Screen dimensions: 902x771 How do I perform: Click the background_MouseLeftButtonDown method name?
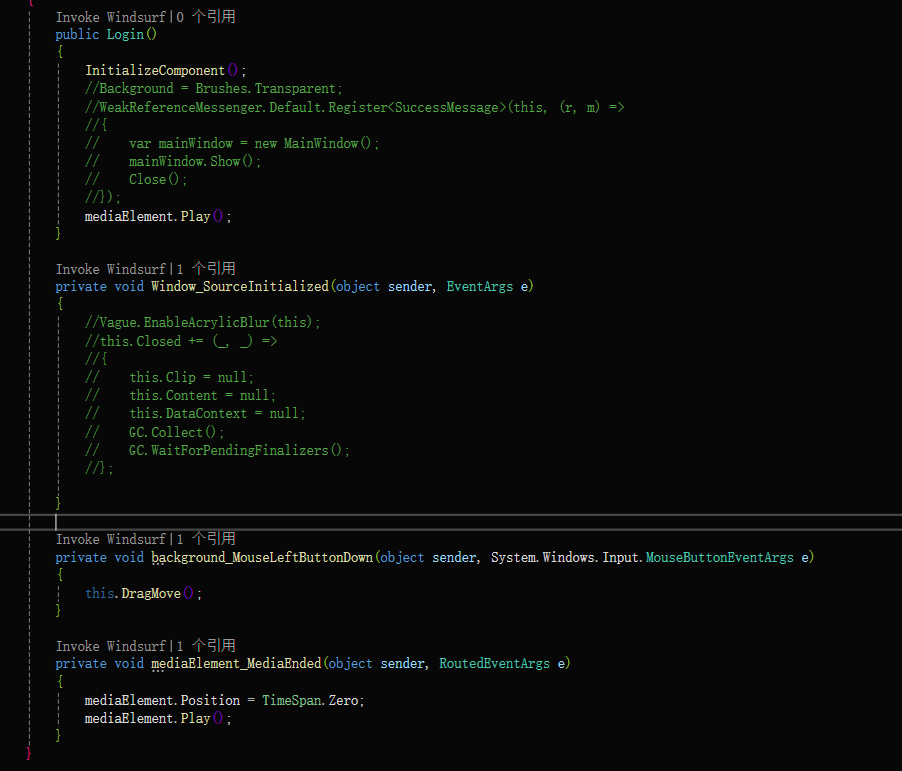pos(262,558)
